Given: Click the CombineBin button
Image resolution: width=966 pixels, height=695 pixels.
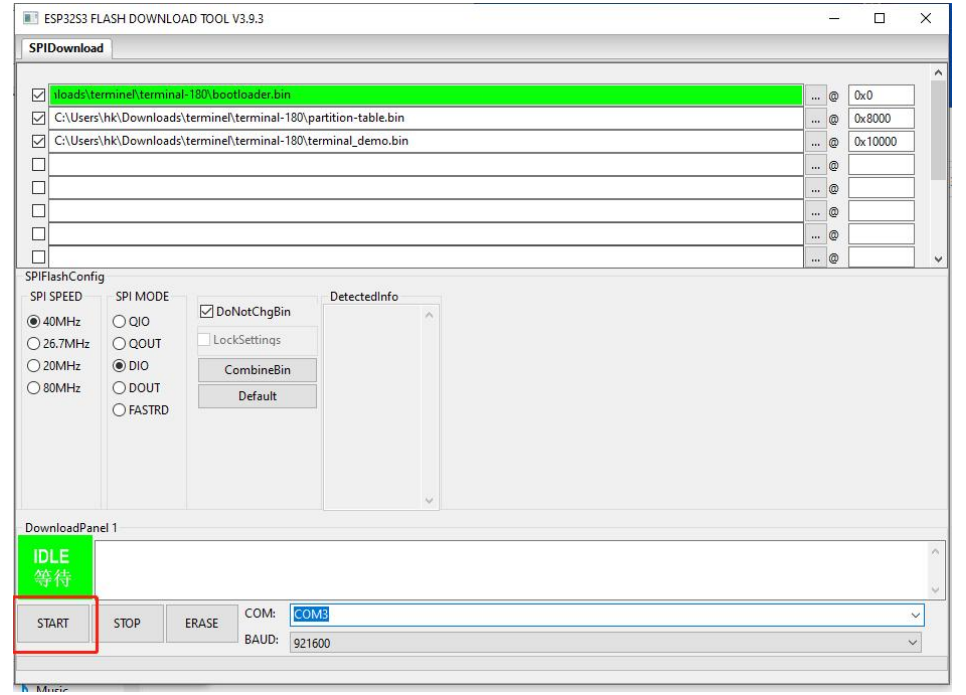Looking at the screenshot, I should [x=257, y=370].
